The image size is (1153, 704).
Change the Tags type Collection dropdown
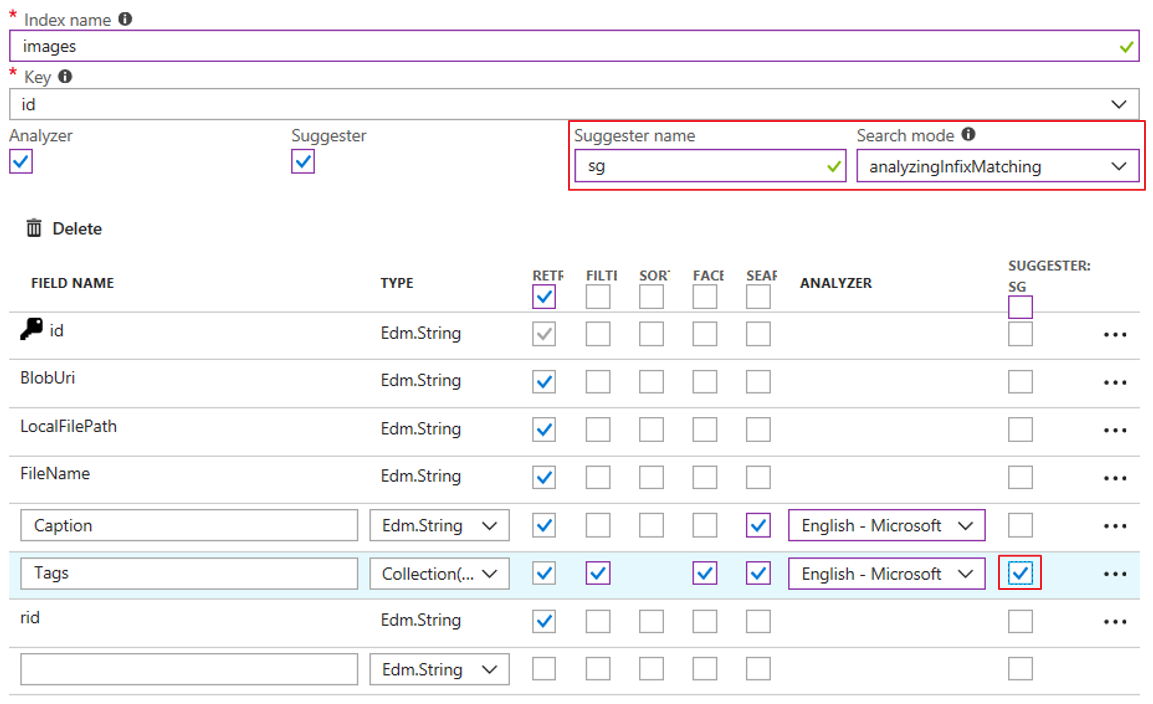439,574
